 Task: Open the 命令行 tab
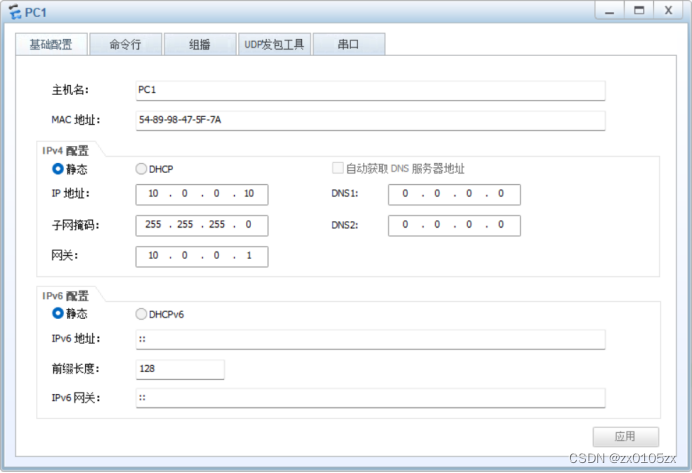point(125,44)
